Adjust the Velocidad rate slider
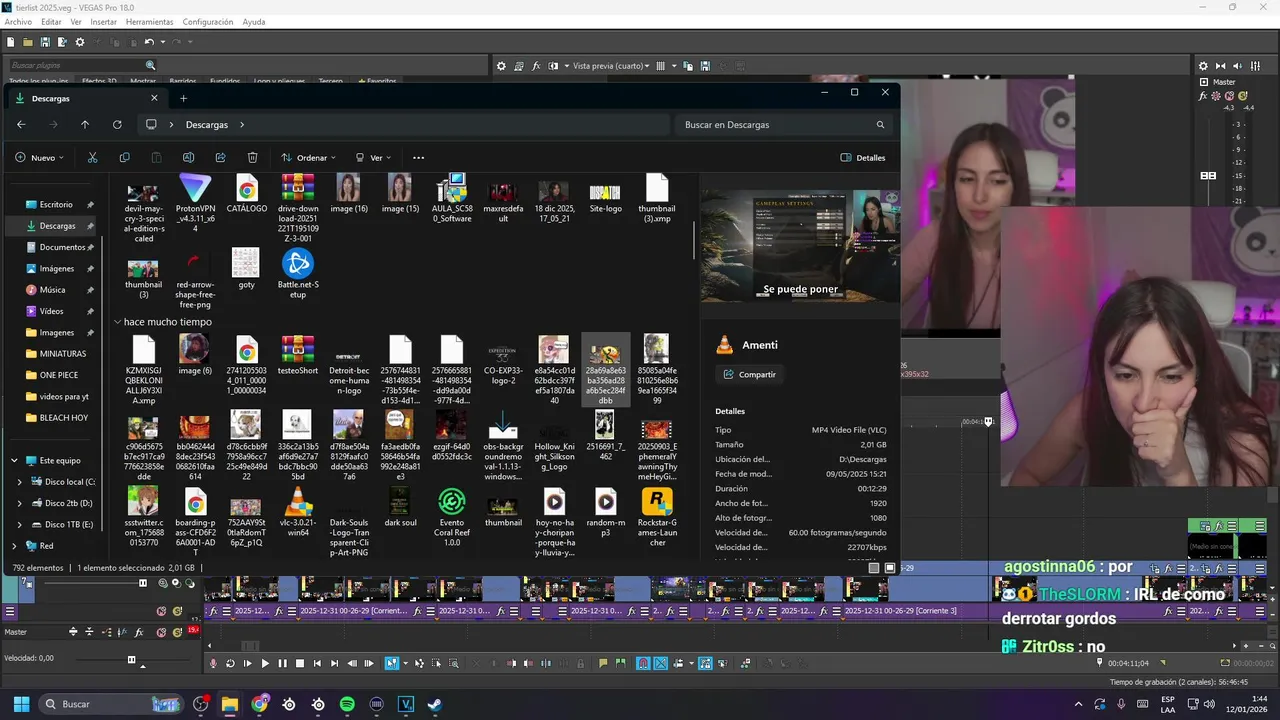The width and height of the screenshot is (1280, 720). [x=131, y=659]
